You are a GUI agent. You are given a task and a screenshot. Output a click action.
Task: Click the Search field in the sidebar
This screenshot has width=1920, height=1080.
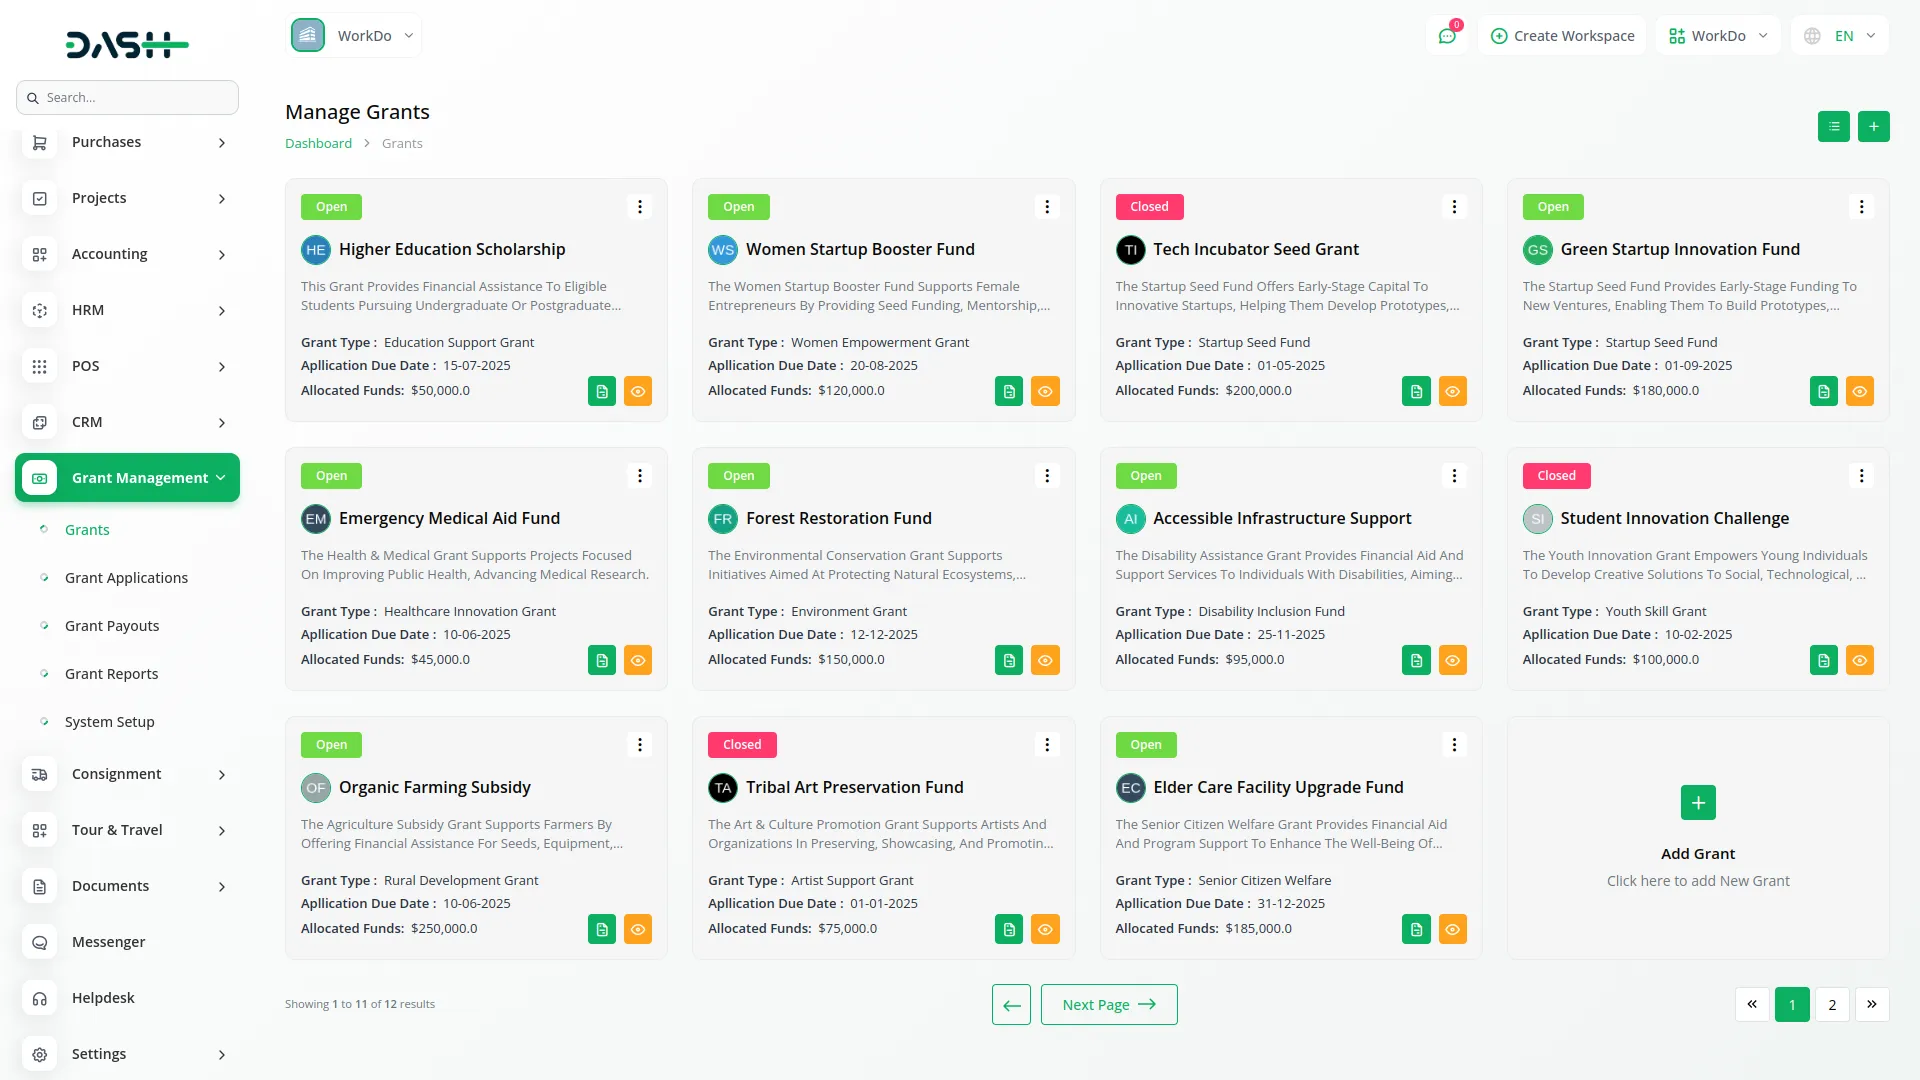point(127,97)
